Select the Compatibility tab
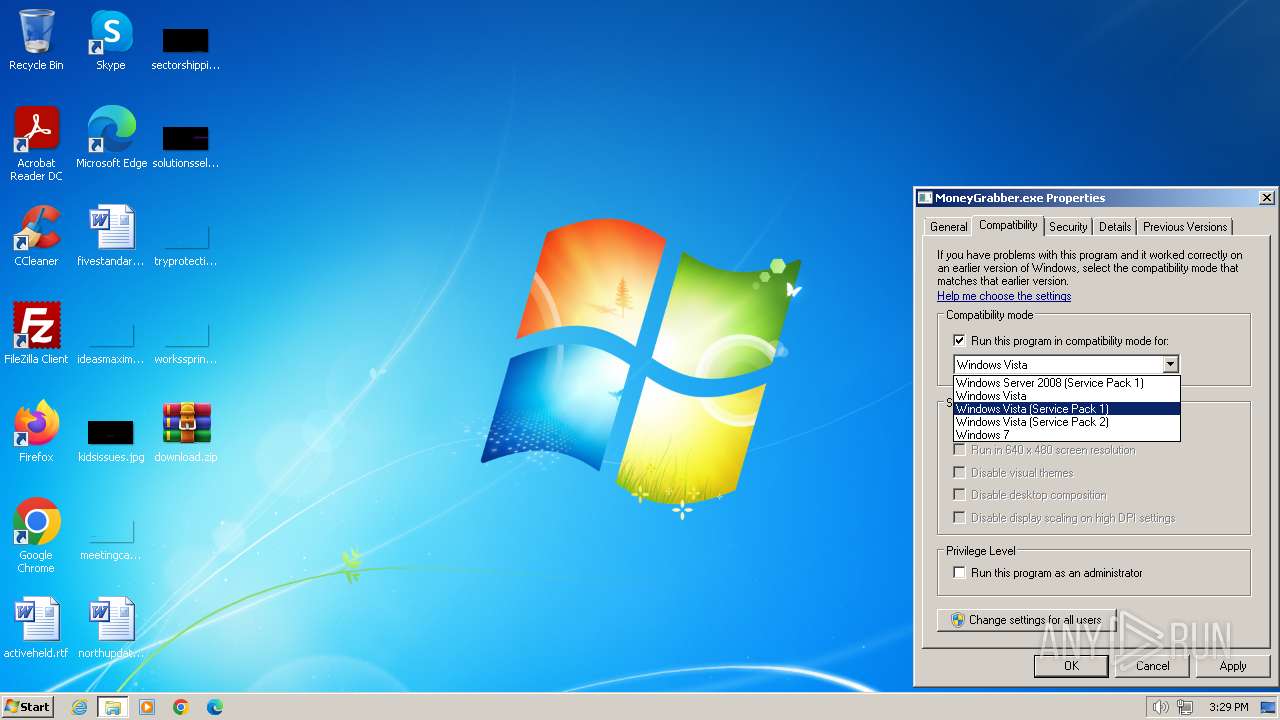Screen dimensions: 1280x720 (x=1008, y=225)
